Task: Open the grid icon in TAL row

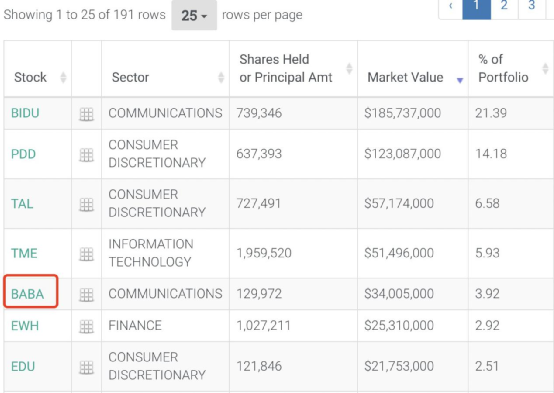Action: [x=87, y=204]
